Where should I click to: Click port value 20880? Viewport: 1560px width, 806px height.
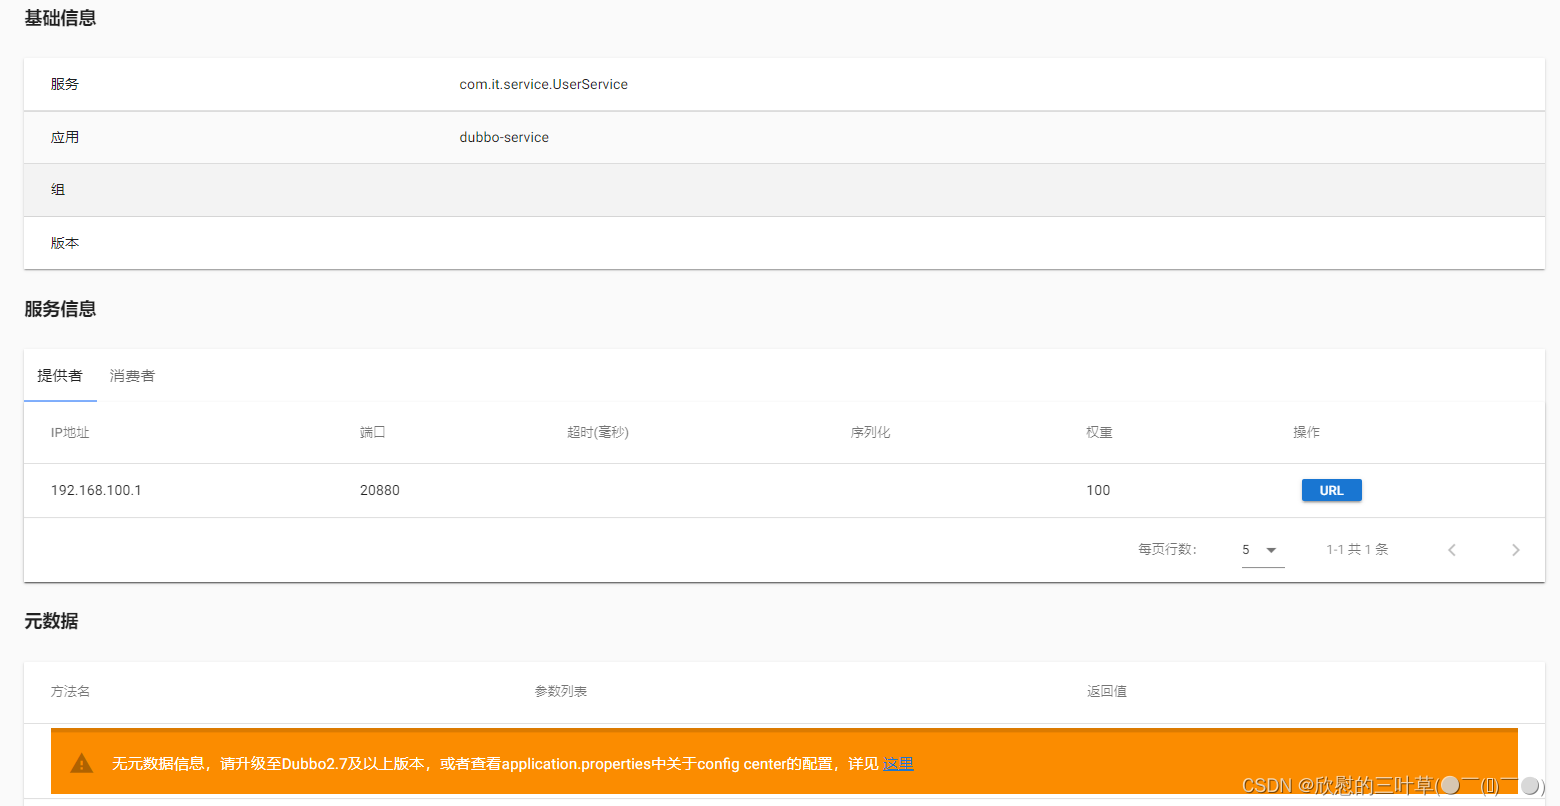click(x=380, y=490)
